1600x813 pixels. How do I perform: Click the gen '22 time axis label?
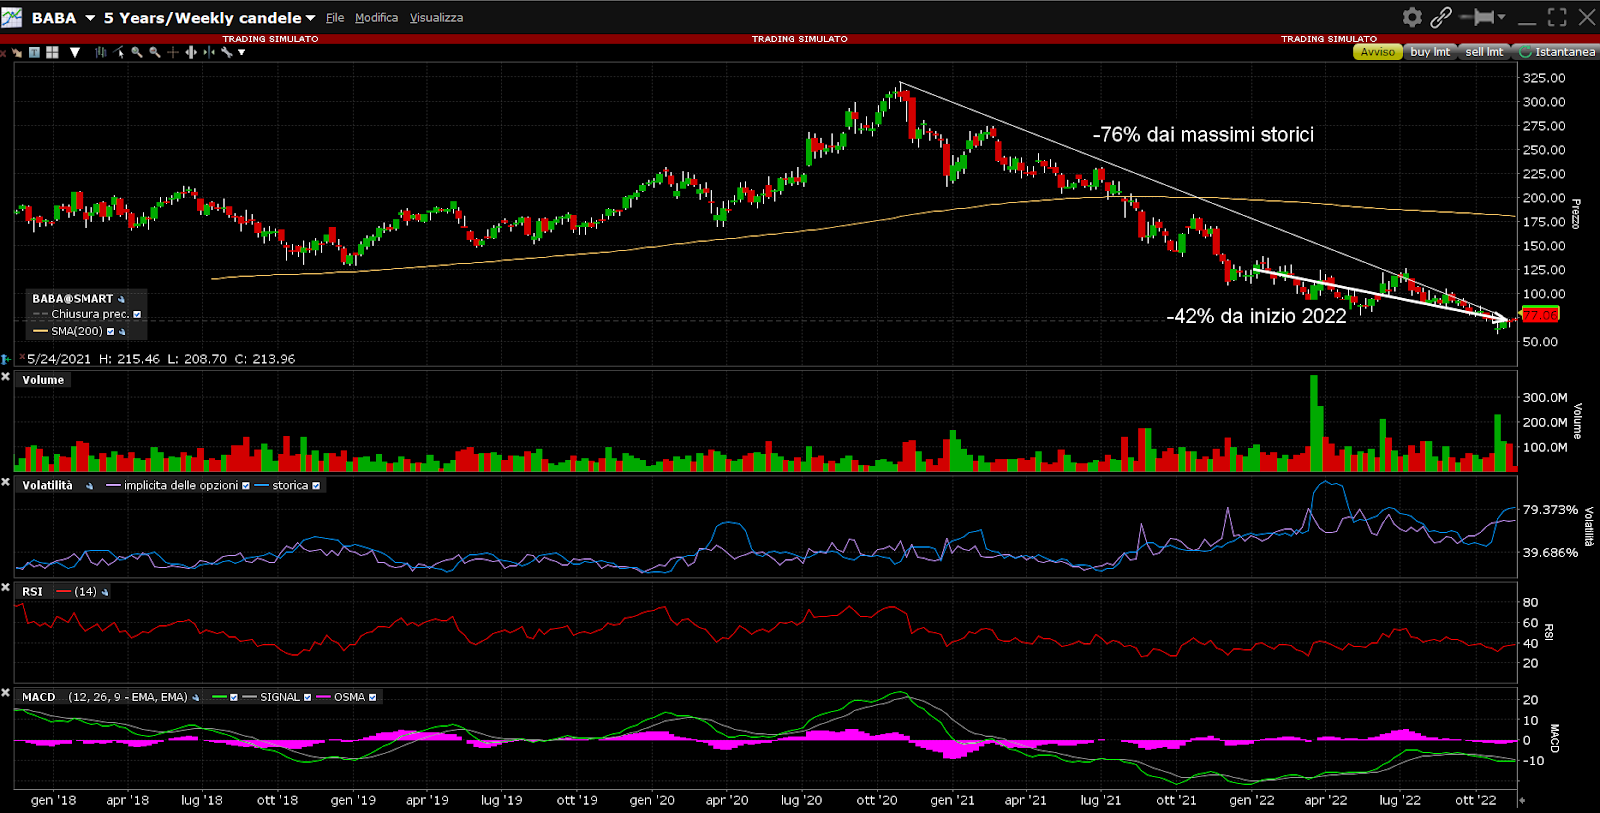[x=1252, y=800]
